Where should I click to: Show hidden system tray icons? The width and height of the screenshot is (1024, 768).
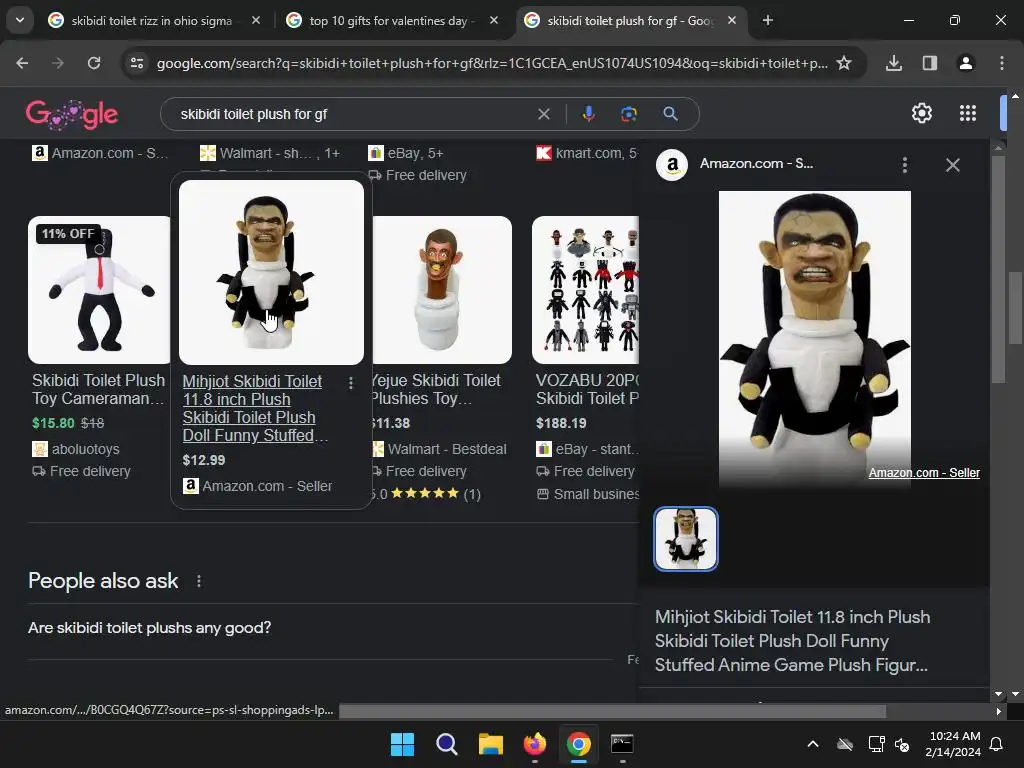tap(813, 744)
